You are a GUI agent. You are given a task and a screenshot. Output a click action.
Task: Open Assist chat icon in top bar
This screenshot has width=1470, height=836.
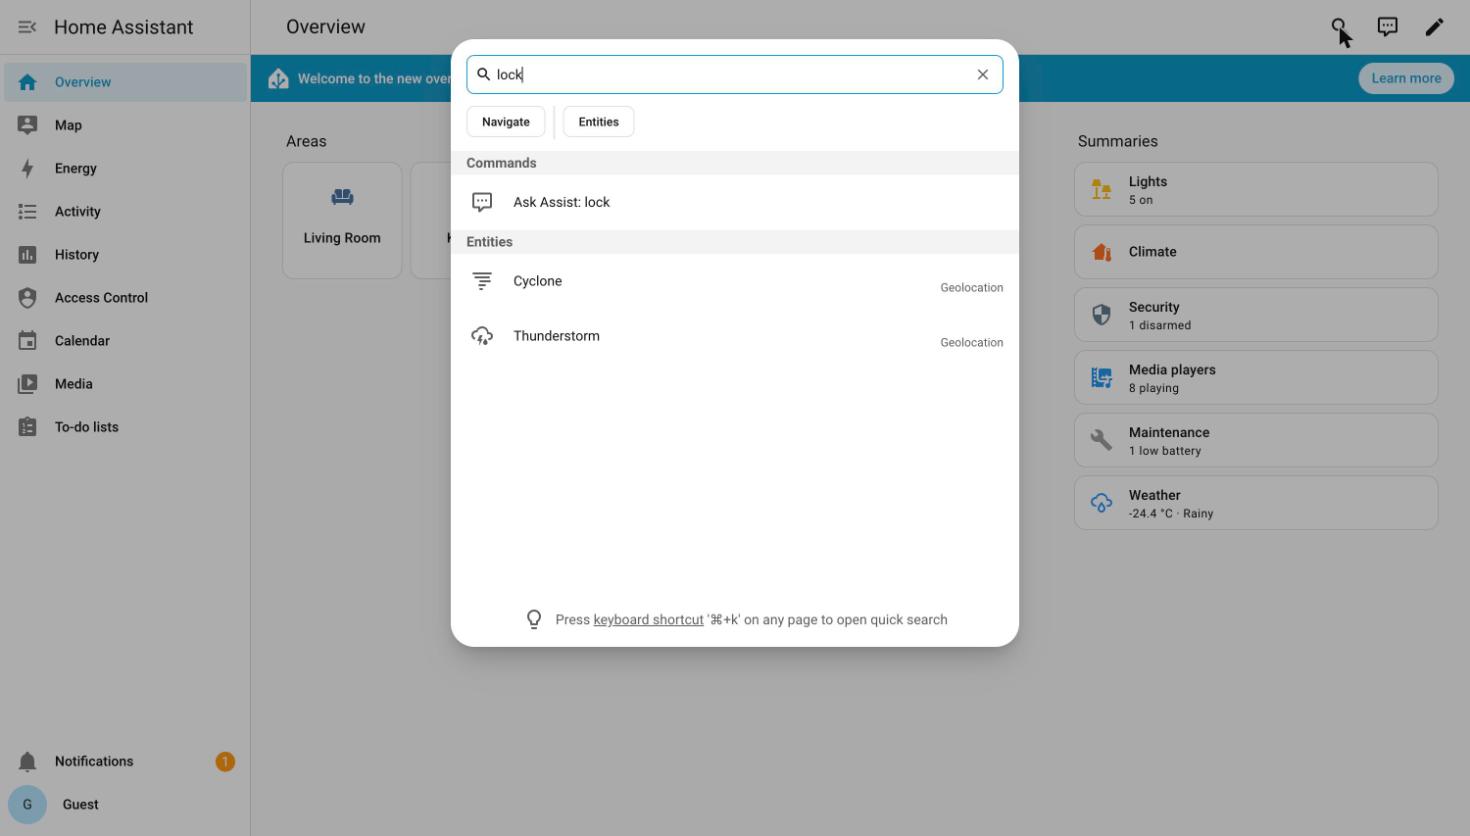(1387, 27)
